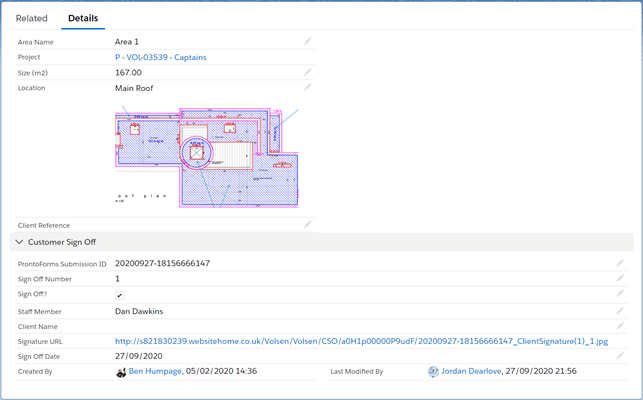Click the Sign Off Number value 1
The image size is (643, 400).
(x=117, y=279)
